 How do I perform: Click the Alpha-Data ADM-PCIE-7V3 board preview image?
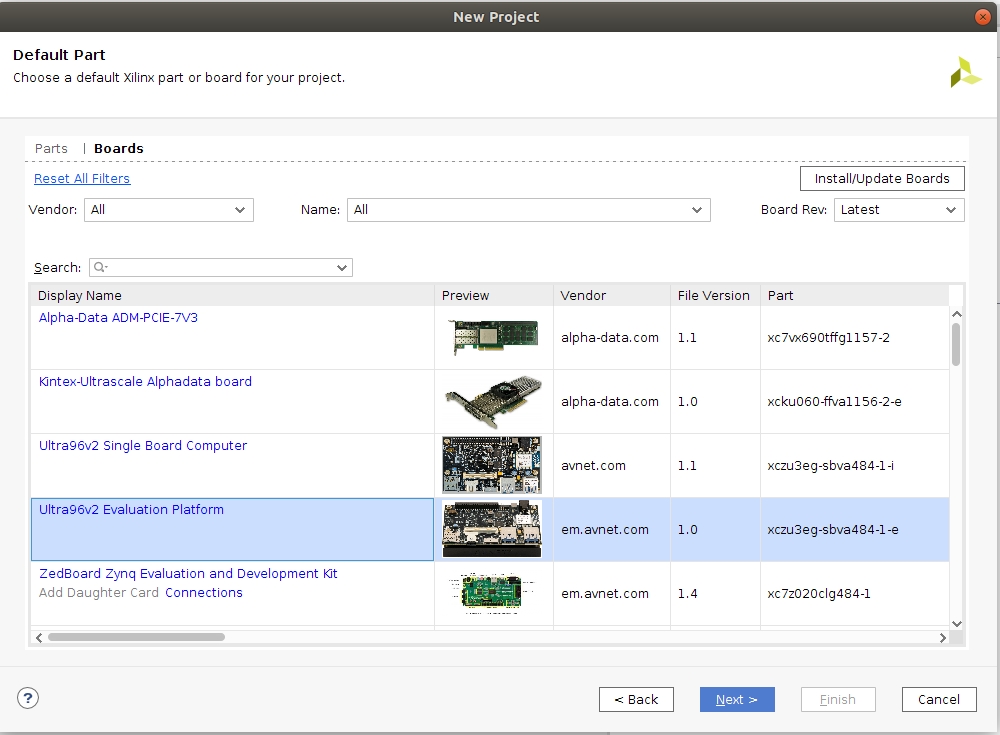[492, 338]
